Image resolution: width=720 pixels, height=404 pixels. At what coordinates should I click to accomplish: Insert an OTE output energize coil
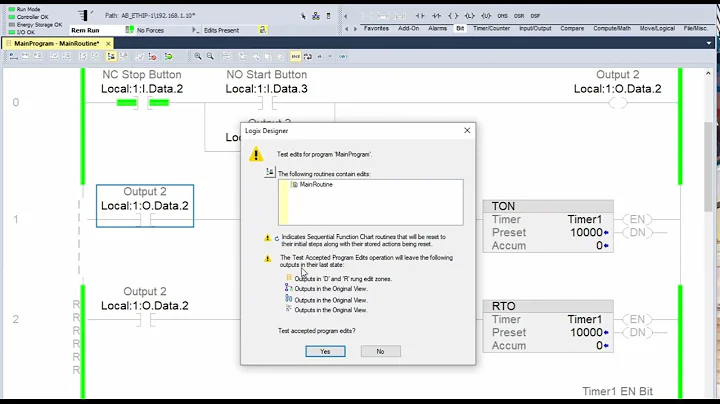click(x=453, y=16)
